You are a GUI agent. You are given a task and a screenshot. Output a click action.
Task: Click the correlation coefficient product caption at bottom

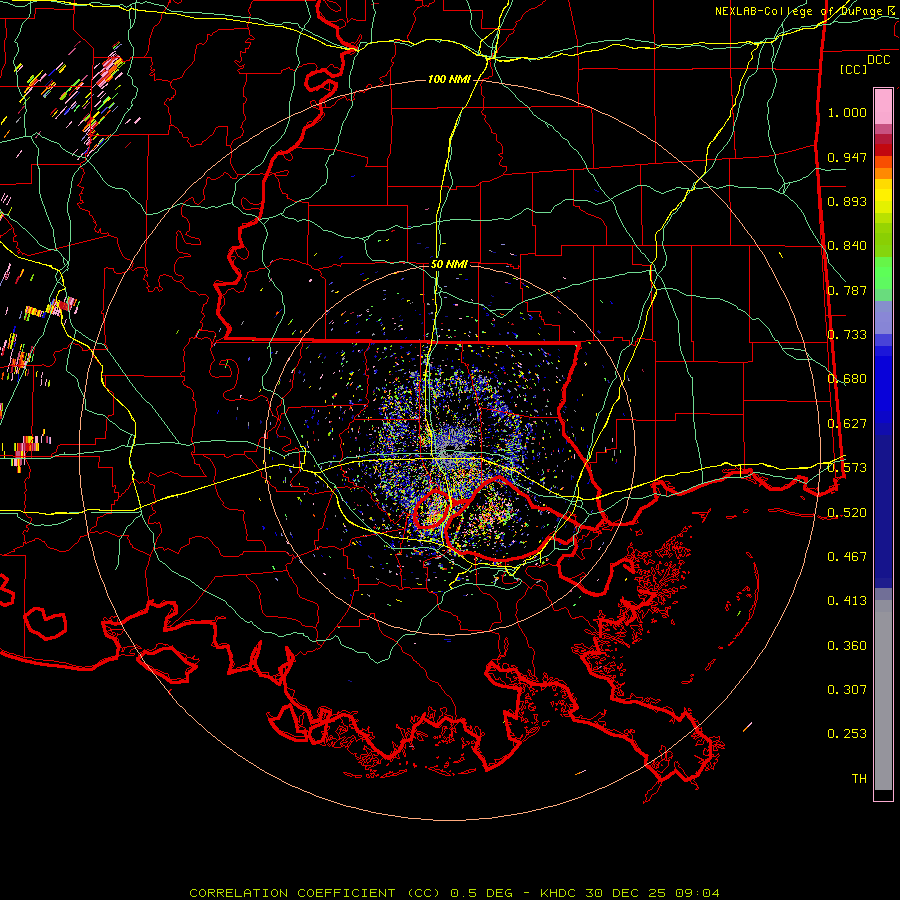click(454, 893)
